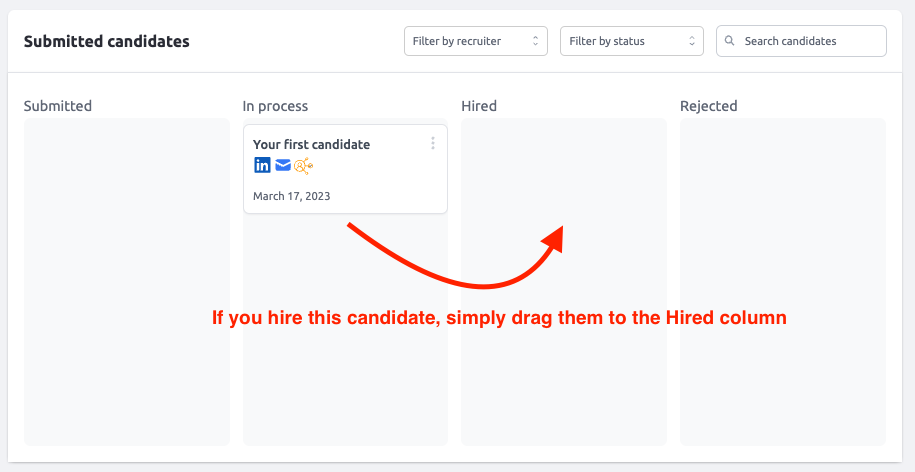Expand the Filter by status dropdown
This screenshot has width=915, height=472.
coord(631,41)
